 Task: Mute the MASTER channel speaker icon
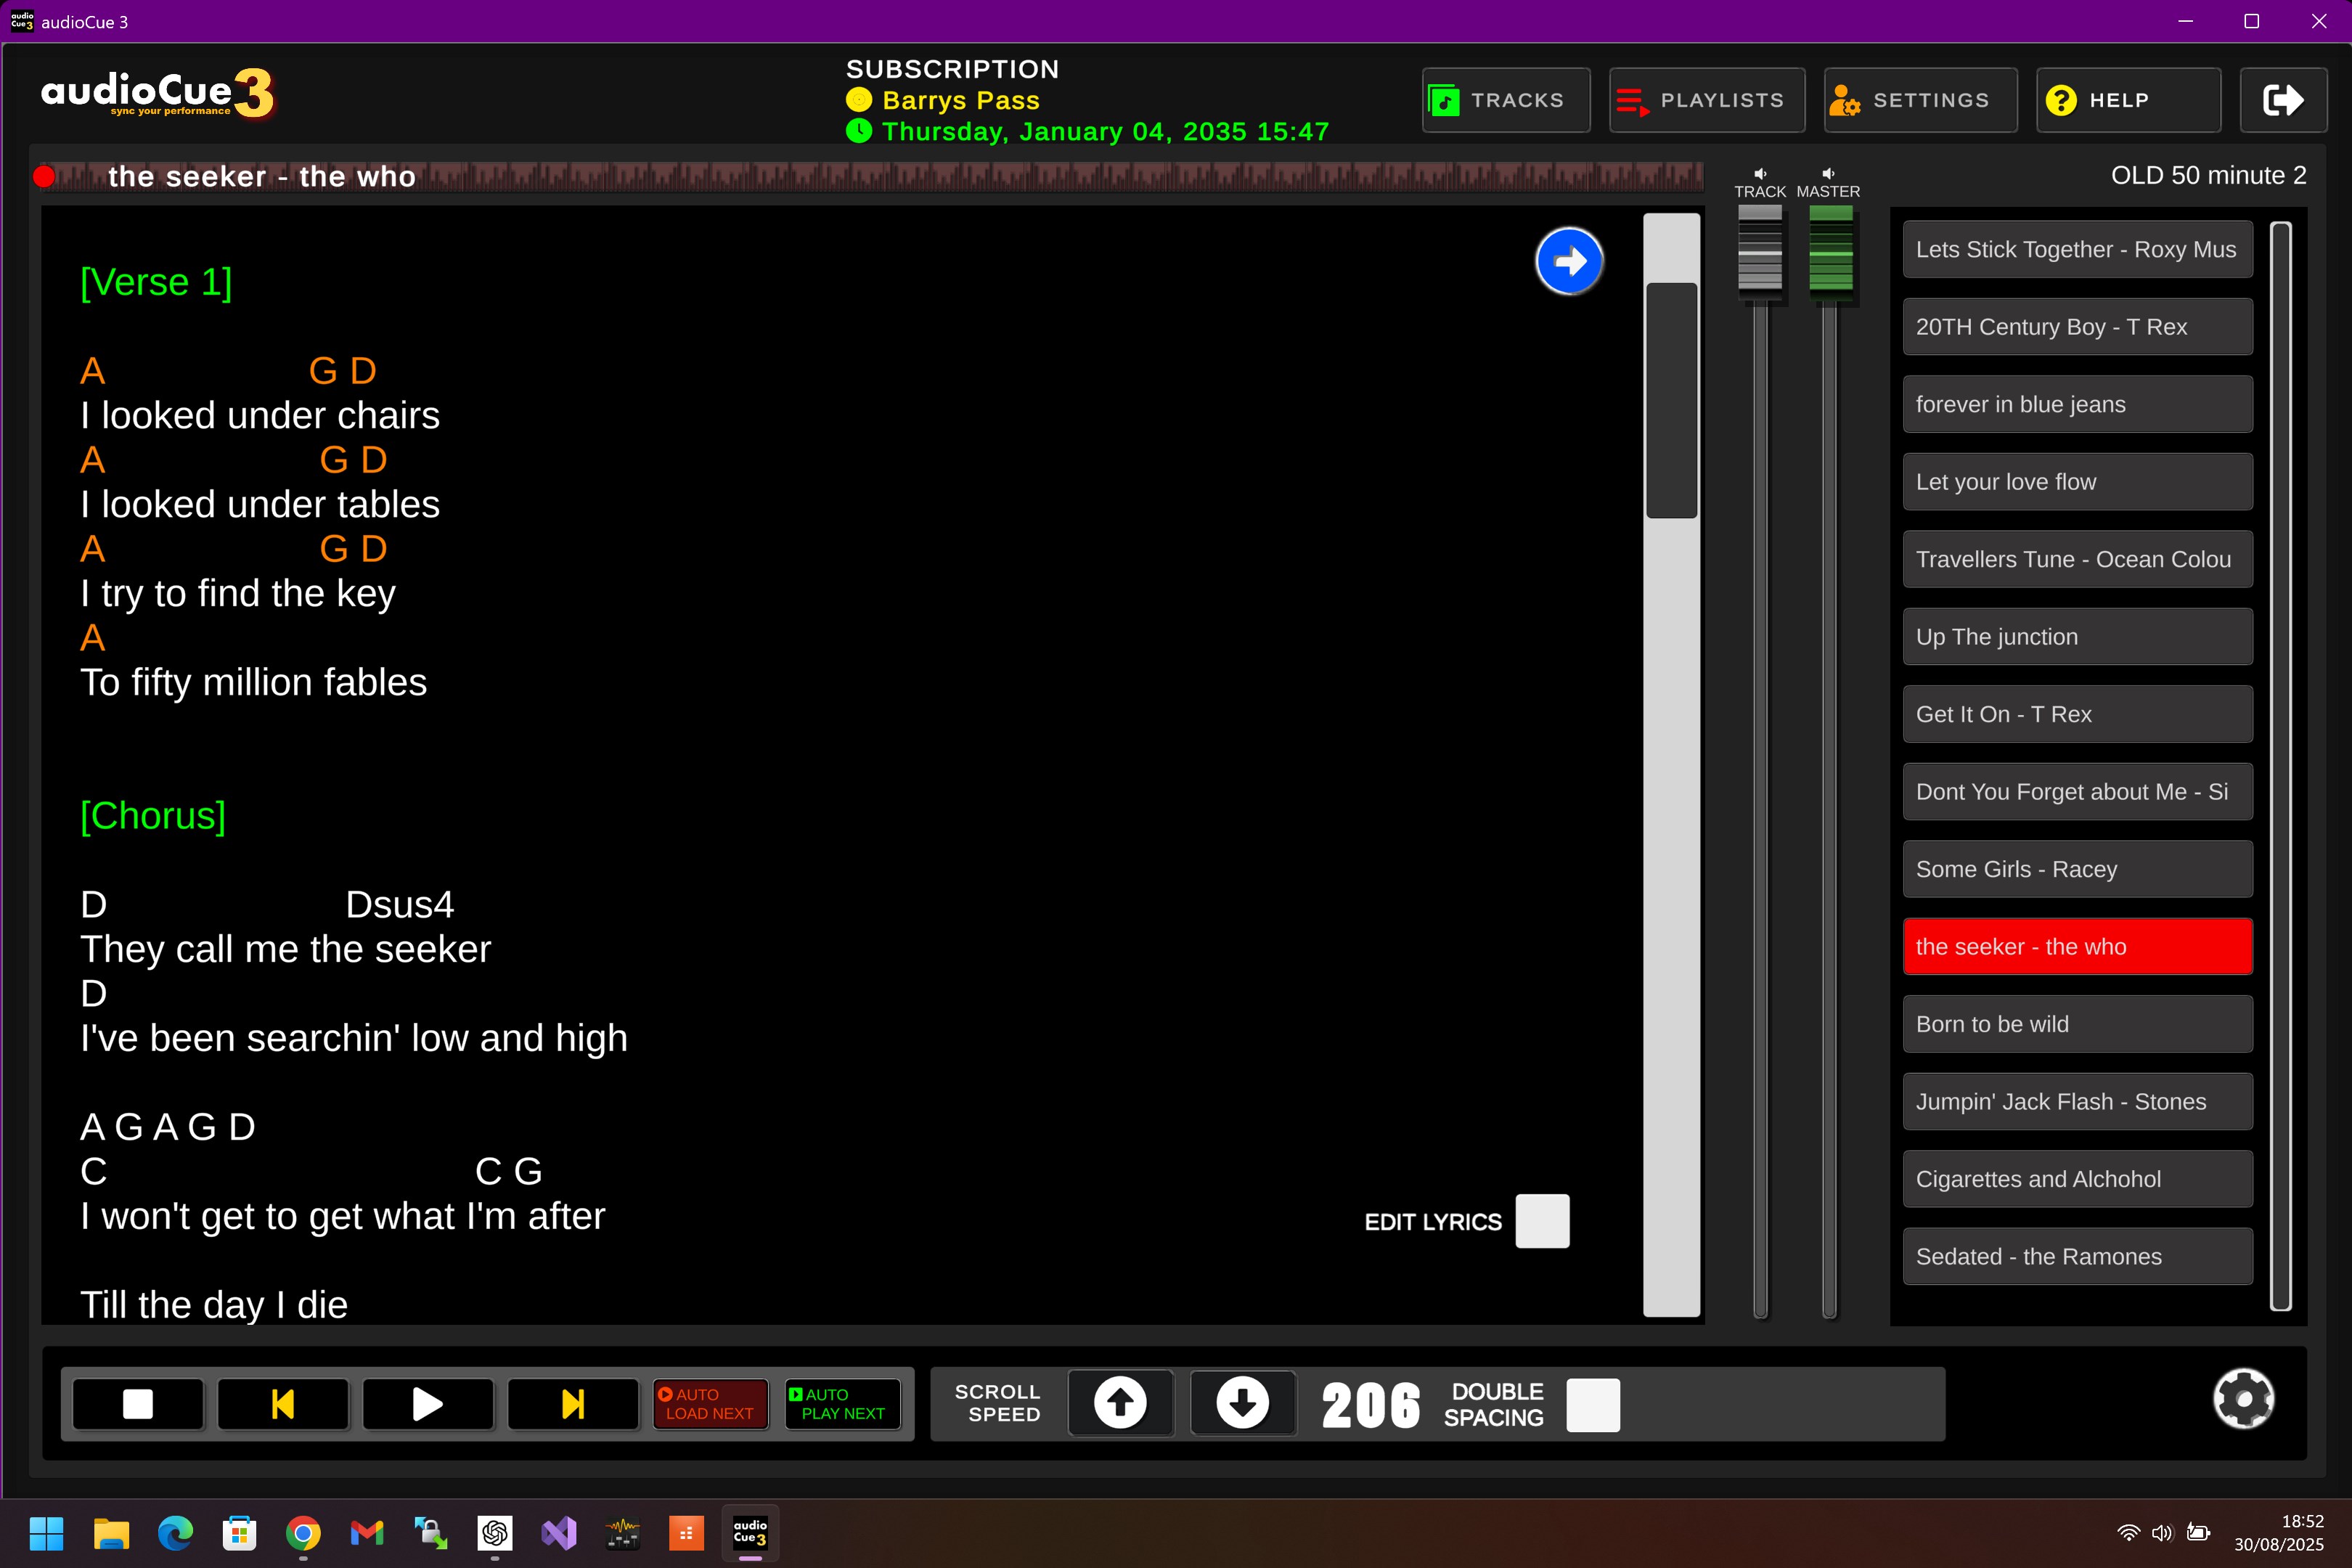[x=1828, y=173]
